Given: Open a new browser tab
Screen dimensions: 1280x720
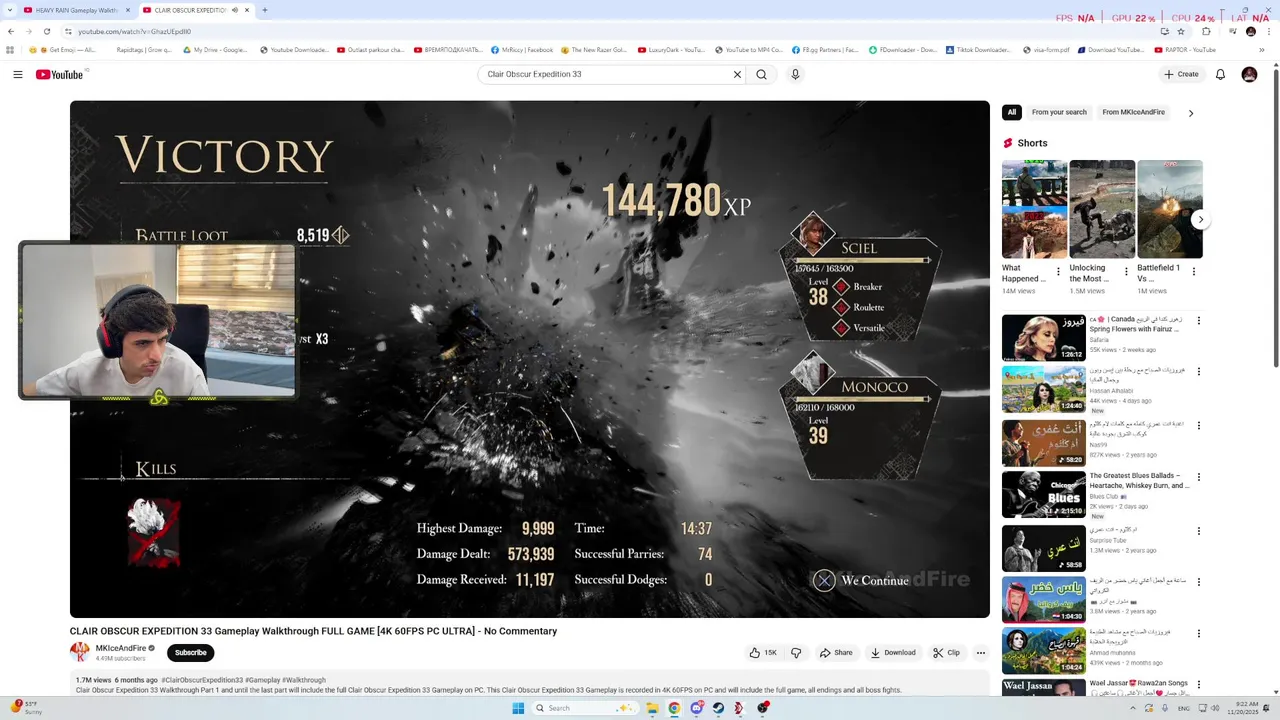Looking at the screenshot, I should [x=264, y=10].
